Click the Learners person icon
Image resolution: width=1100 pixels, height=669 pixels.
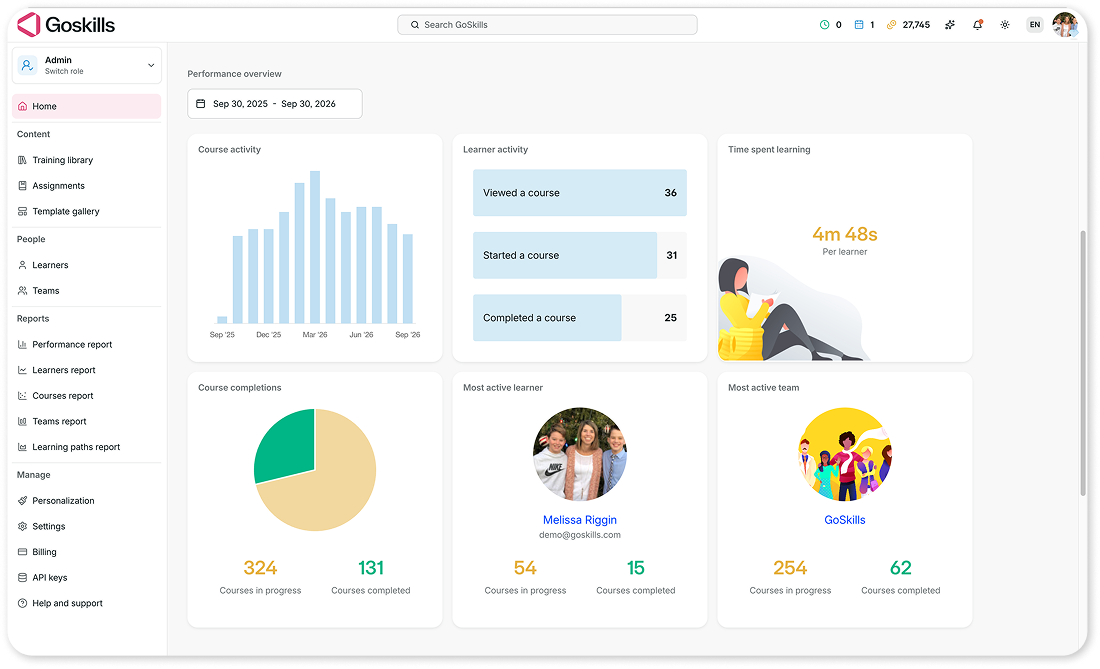click(x=22, y=265)
